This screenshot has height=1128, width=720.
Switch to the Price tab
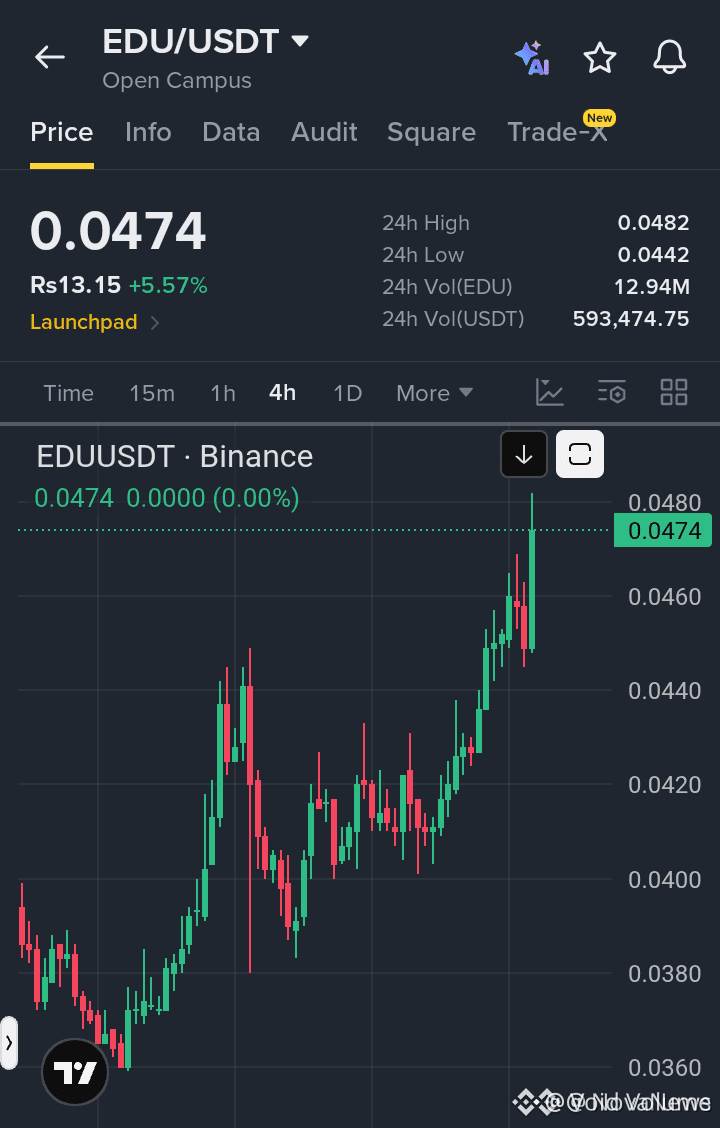(x=62, y=132)
